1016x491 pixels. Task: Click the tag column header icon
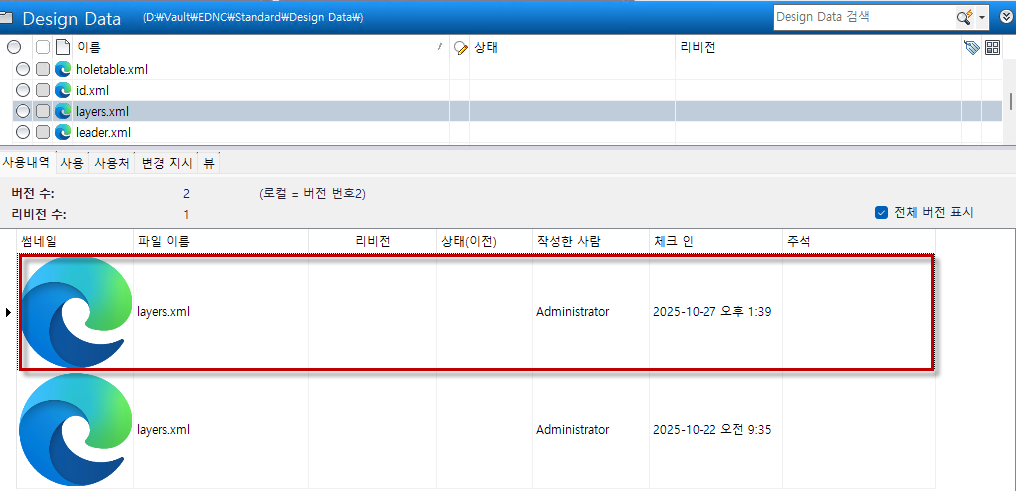click(x=971, y=47)
